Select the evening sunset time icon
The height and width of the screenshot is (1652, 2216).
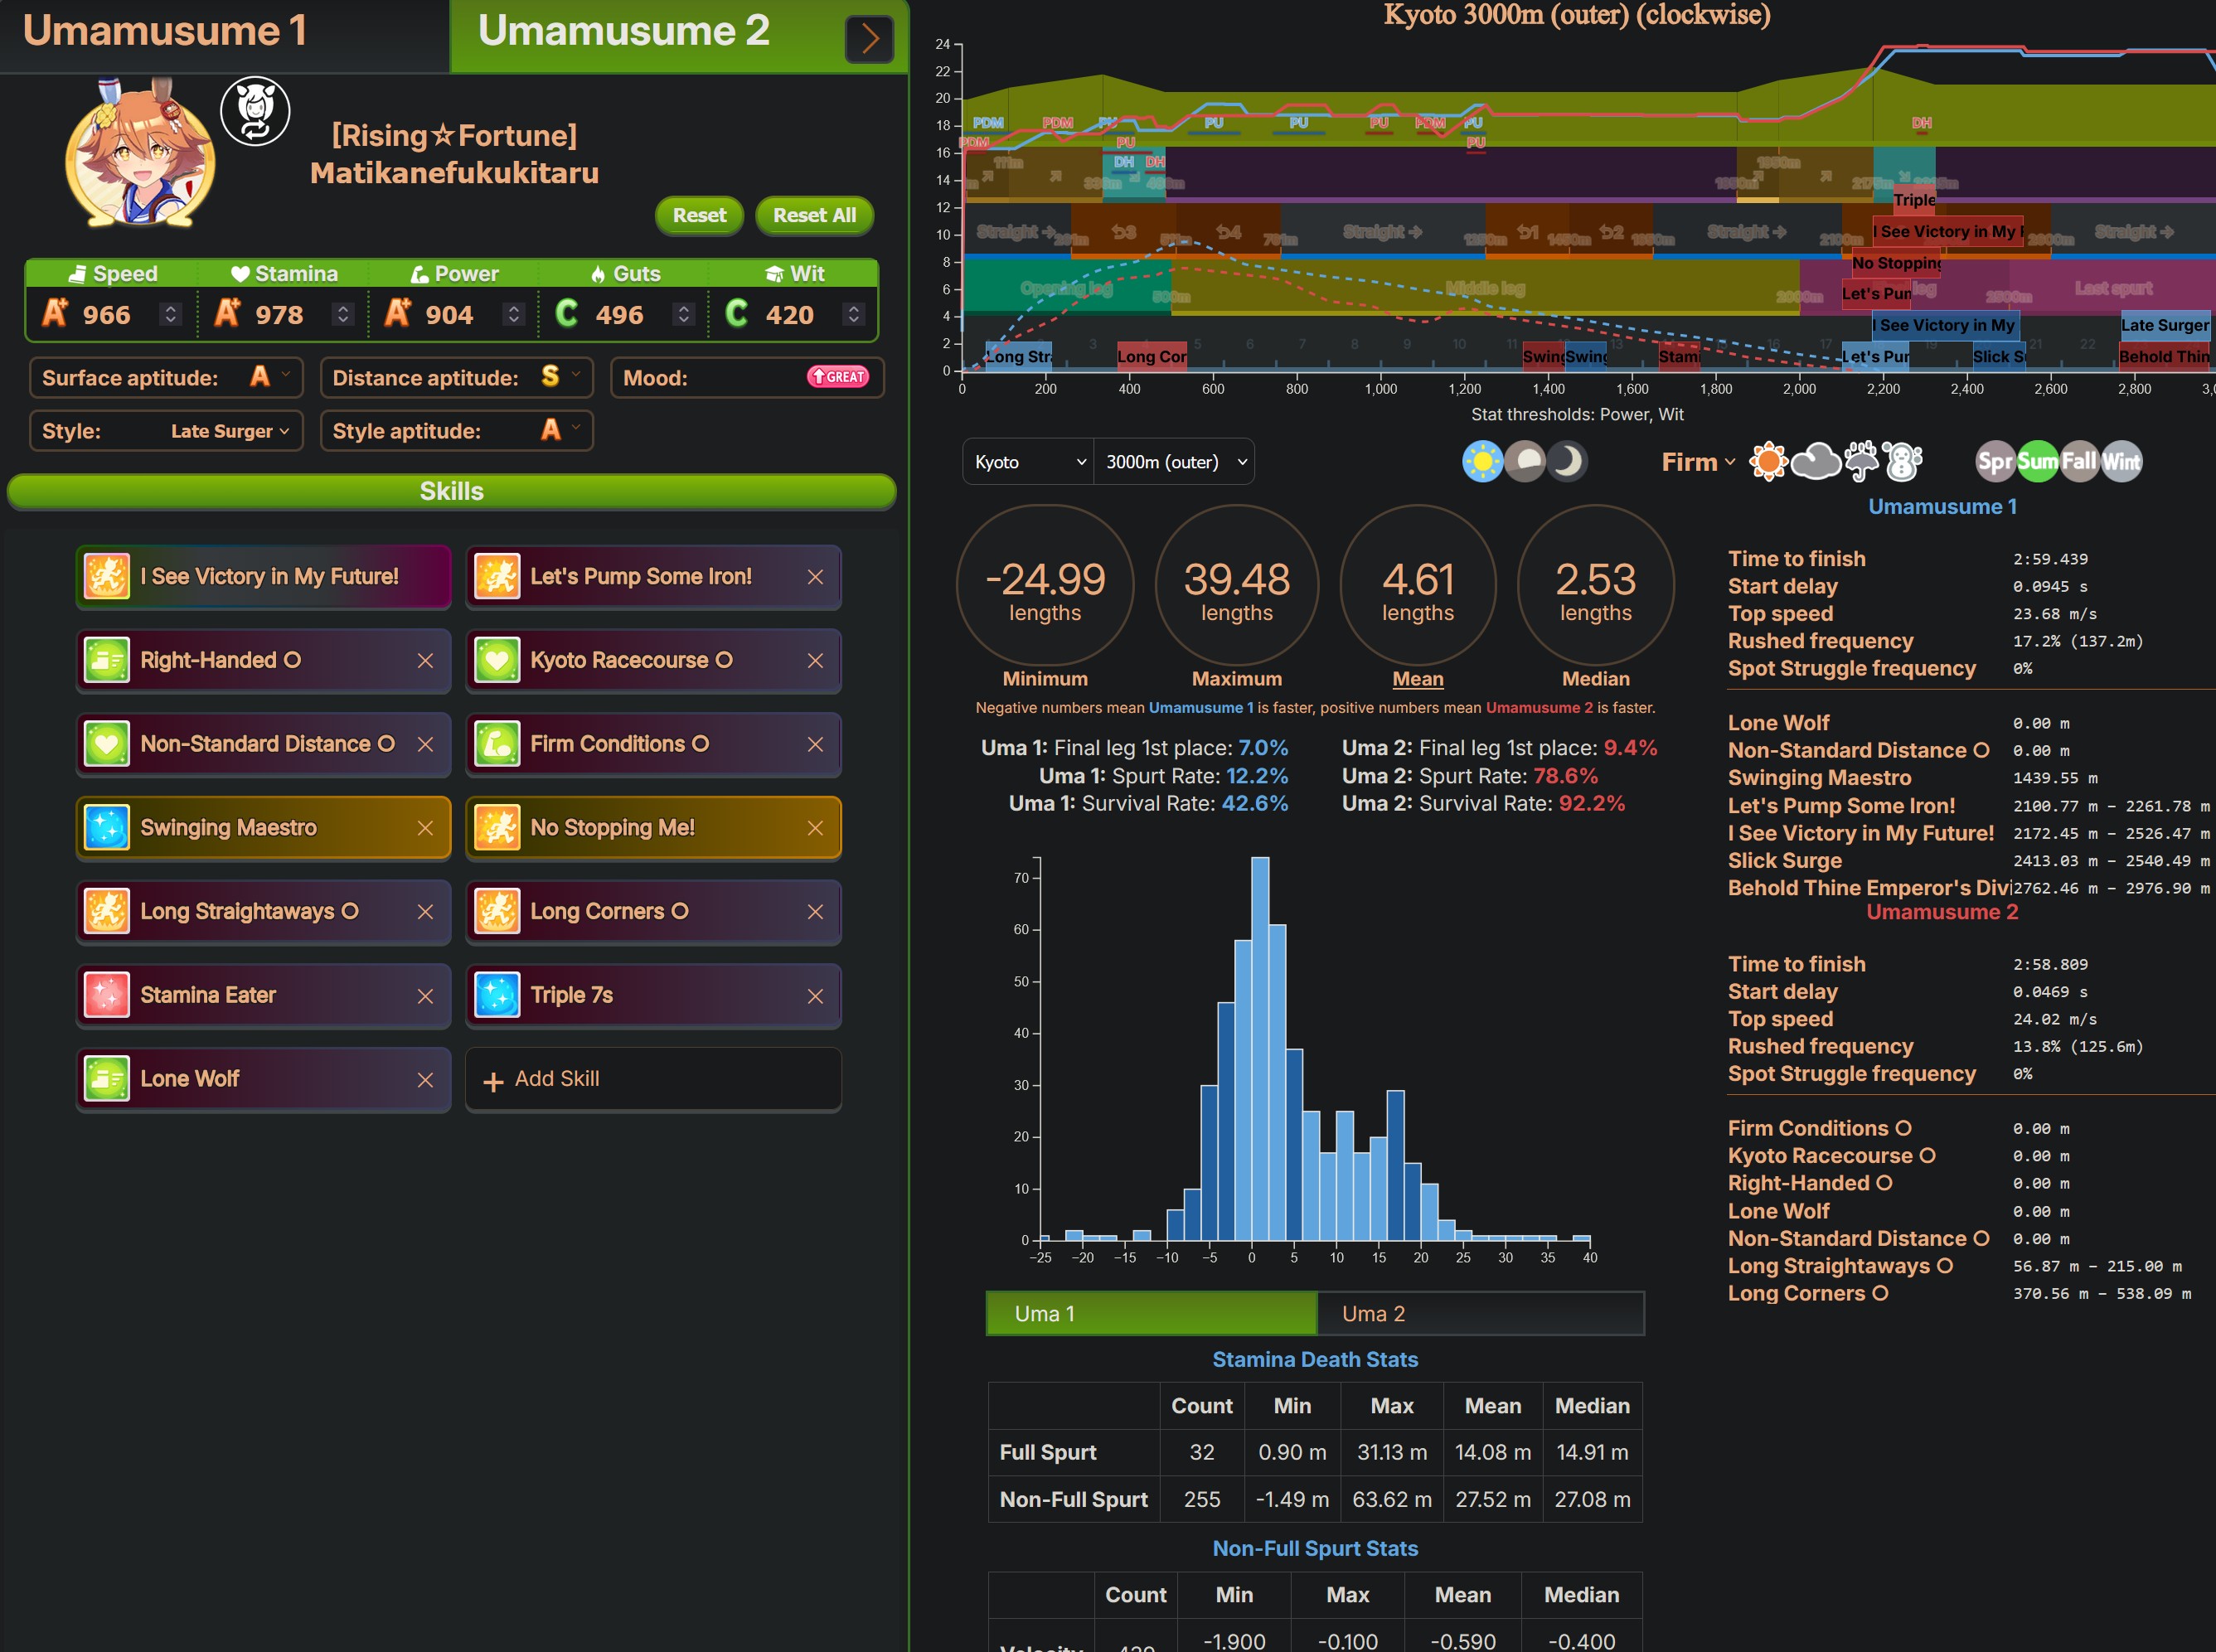(1525, 462)
